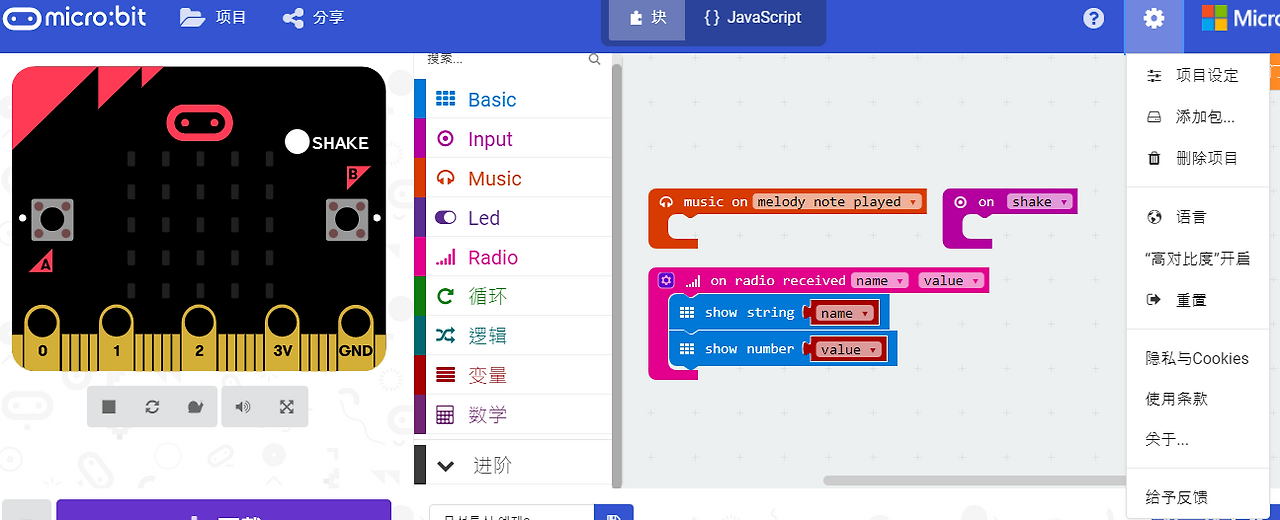The image size is (1280, 520).
Task: Click the 分享 share button
Action: click(313, 17)
